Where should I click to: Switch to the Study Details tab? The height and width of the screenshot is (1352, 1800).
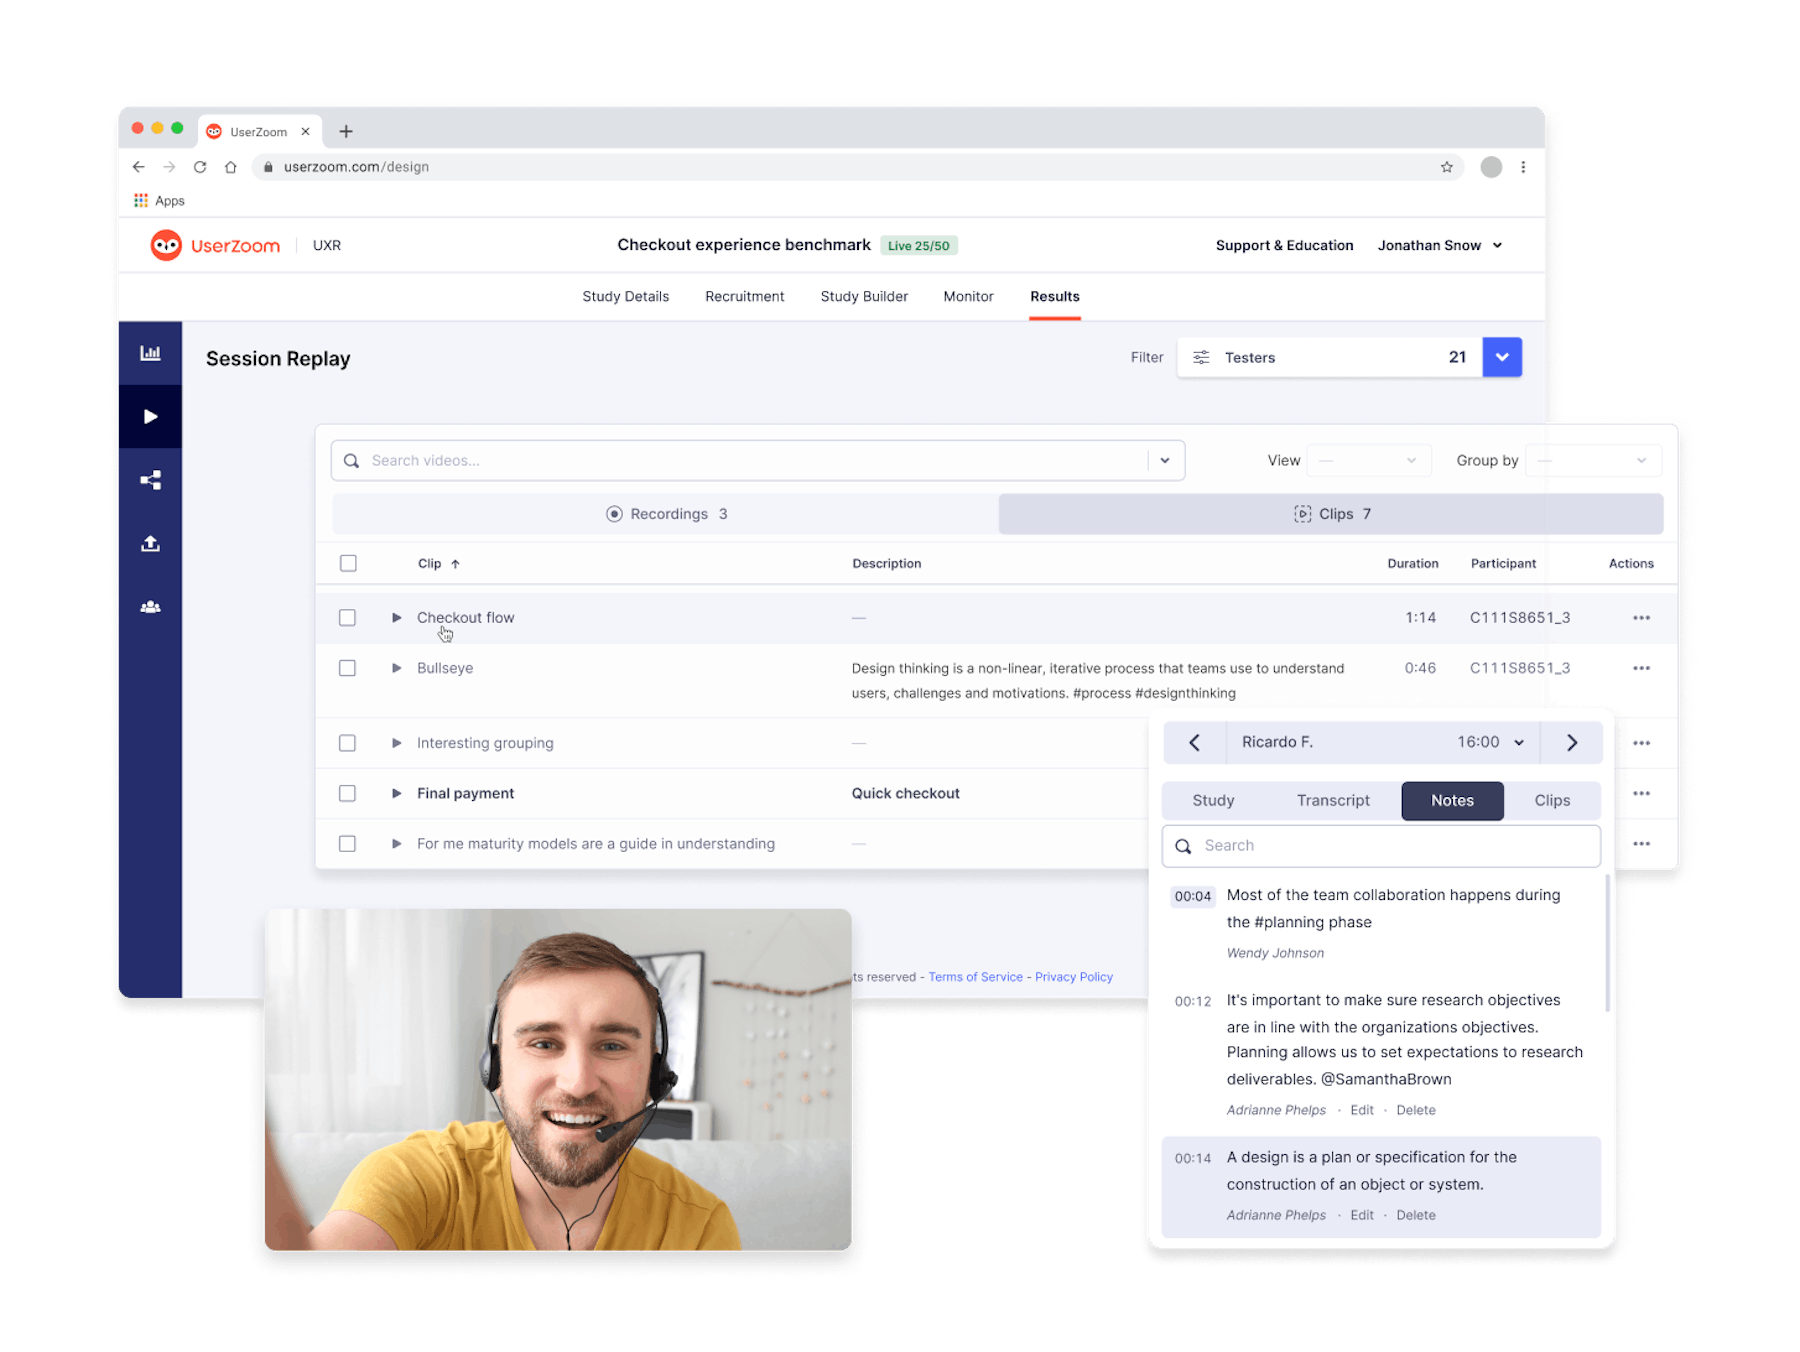(626, 296)
